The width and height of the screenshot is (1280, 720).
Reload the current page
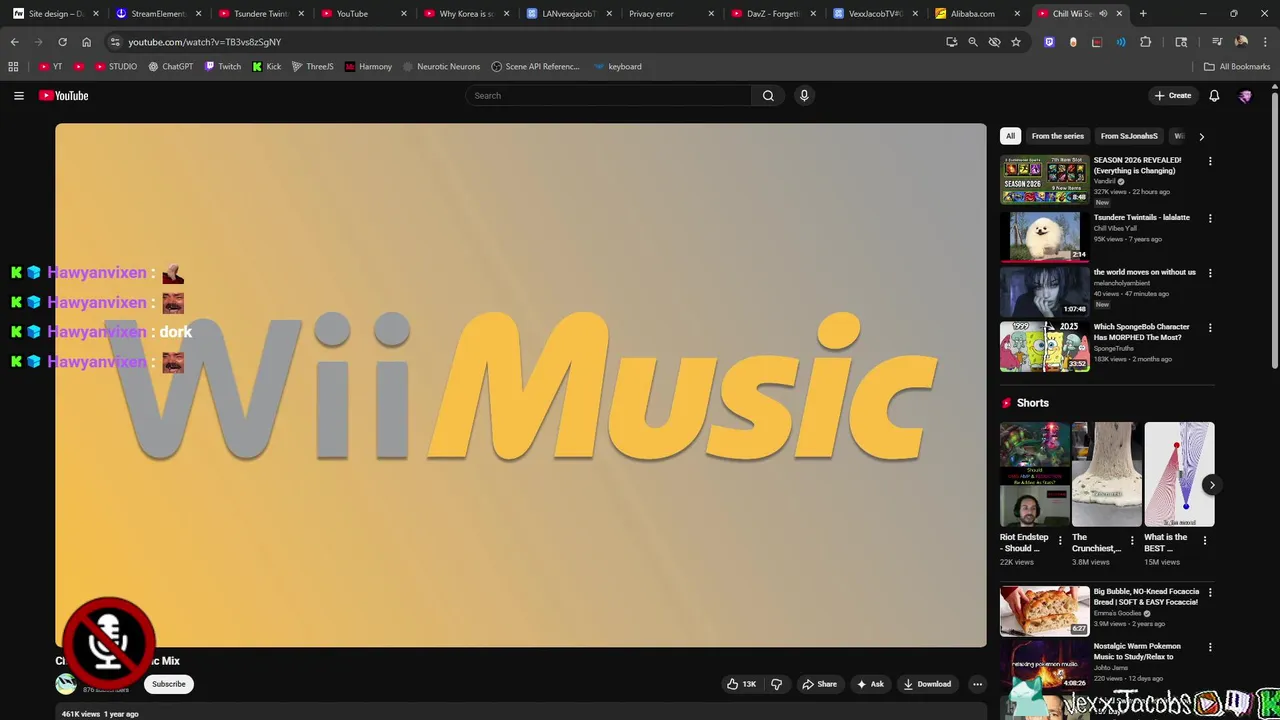(62, 42)
